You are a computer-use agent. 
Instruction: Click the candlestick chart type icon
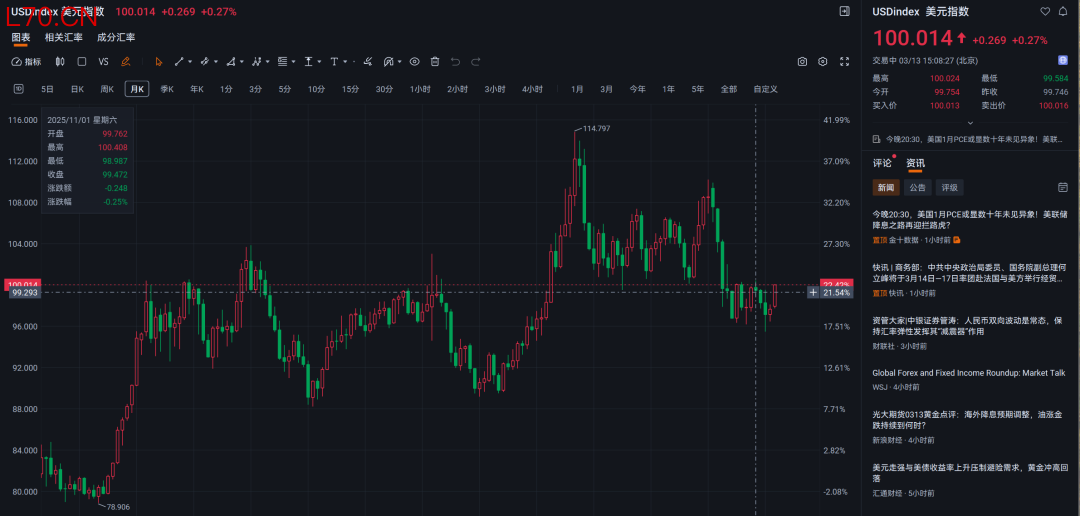pyautogui.click(x=60, y=62)
